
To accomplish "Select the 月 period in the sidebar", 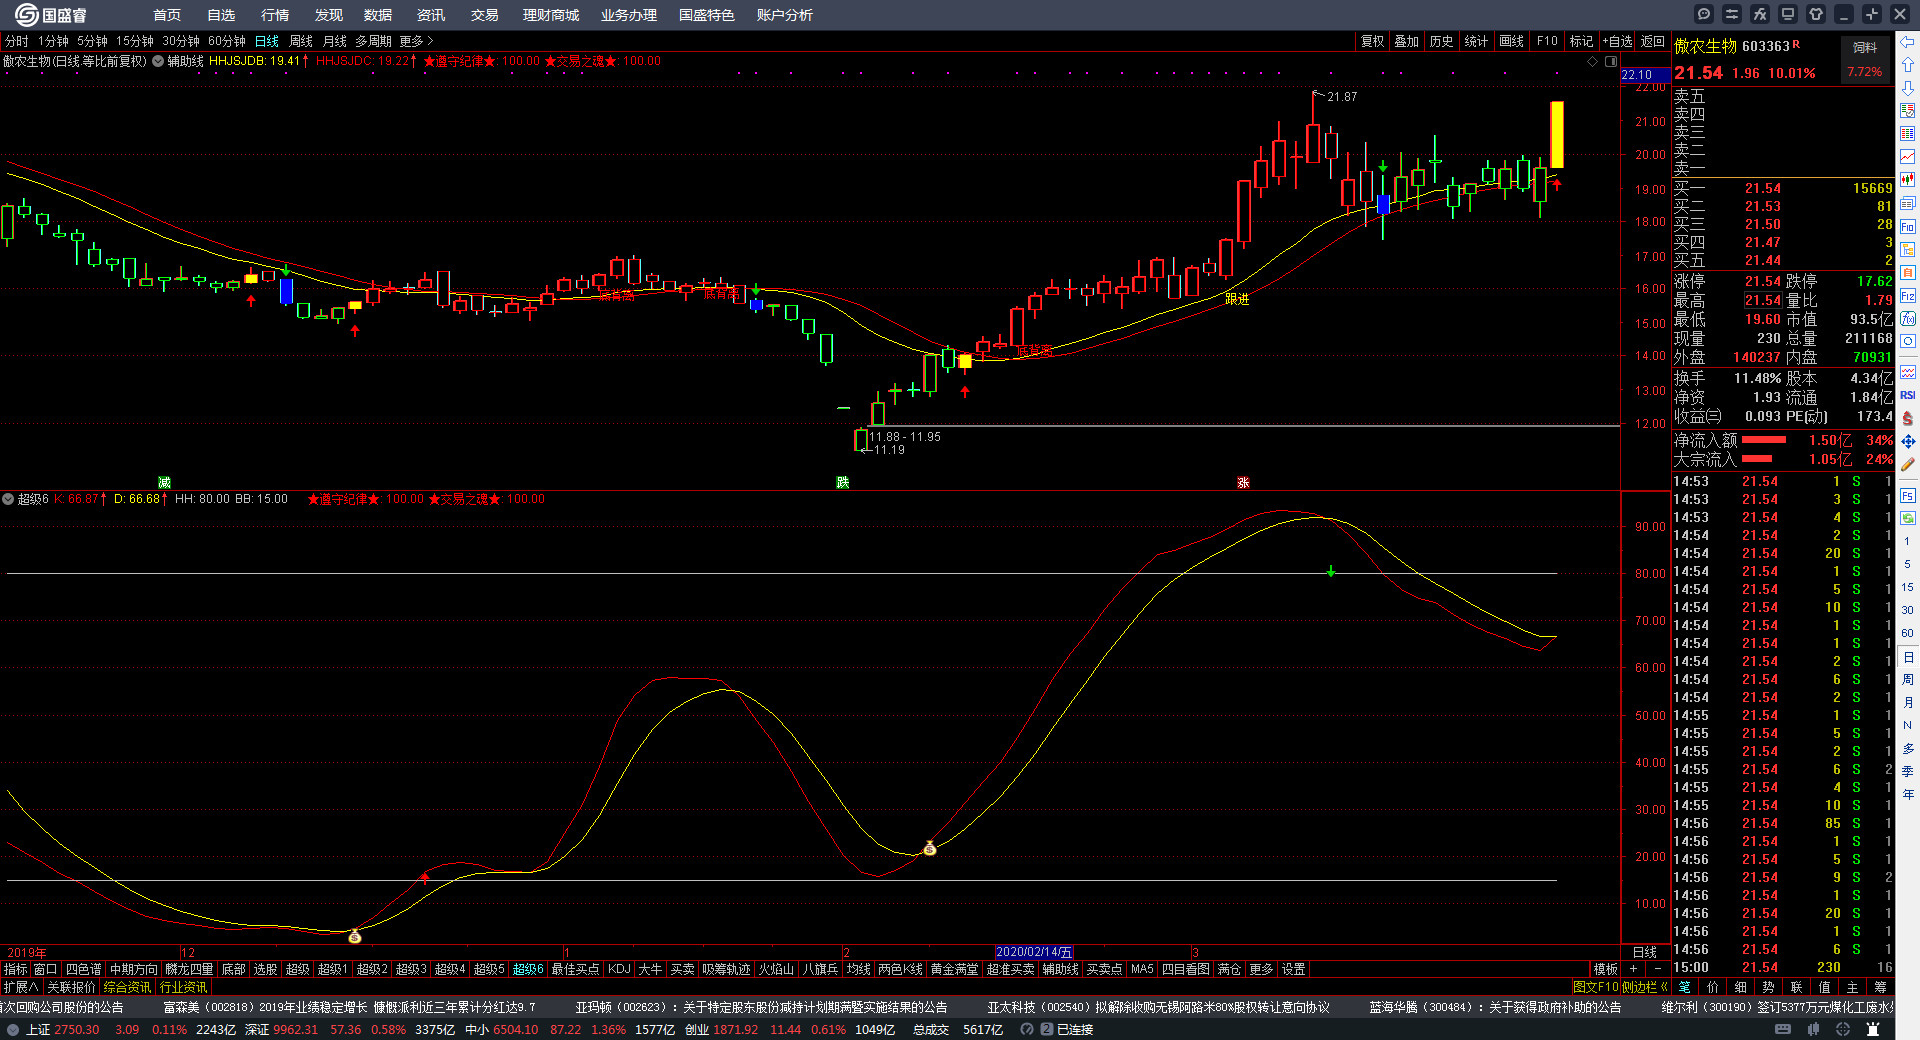I will [x=1908, y=703].
